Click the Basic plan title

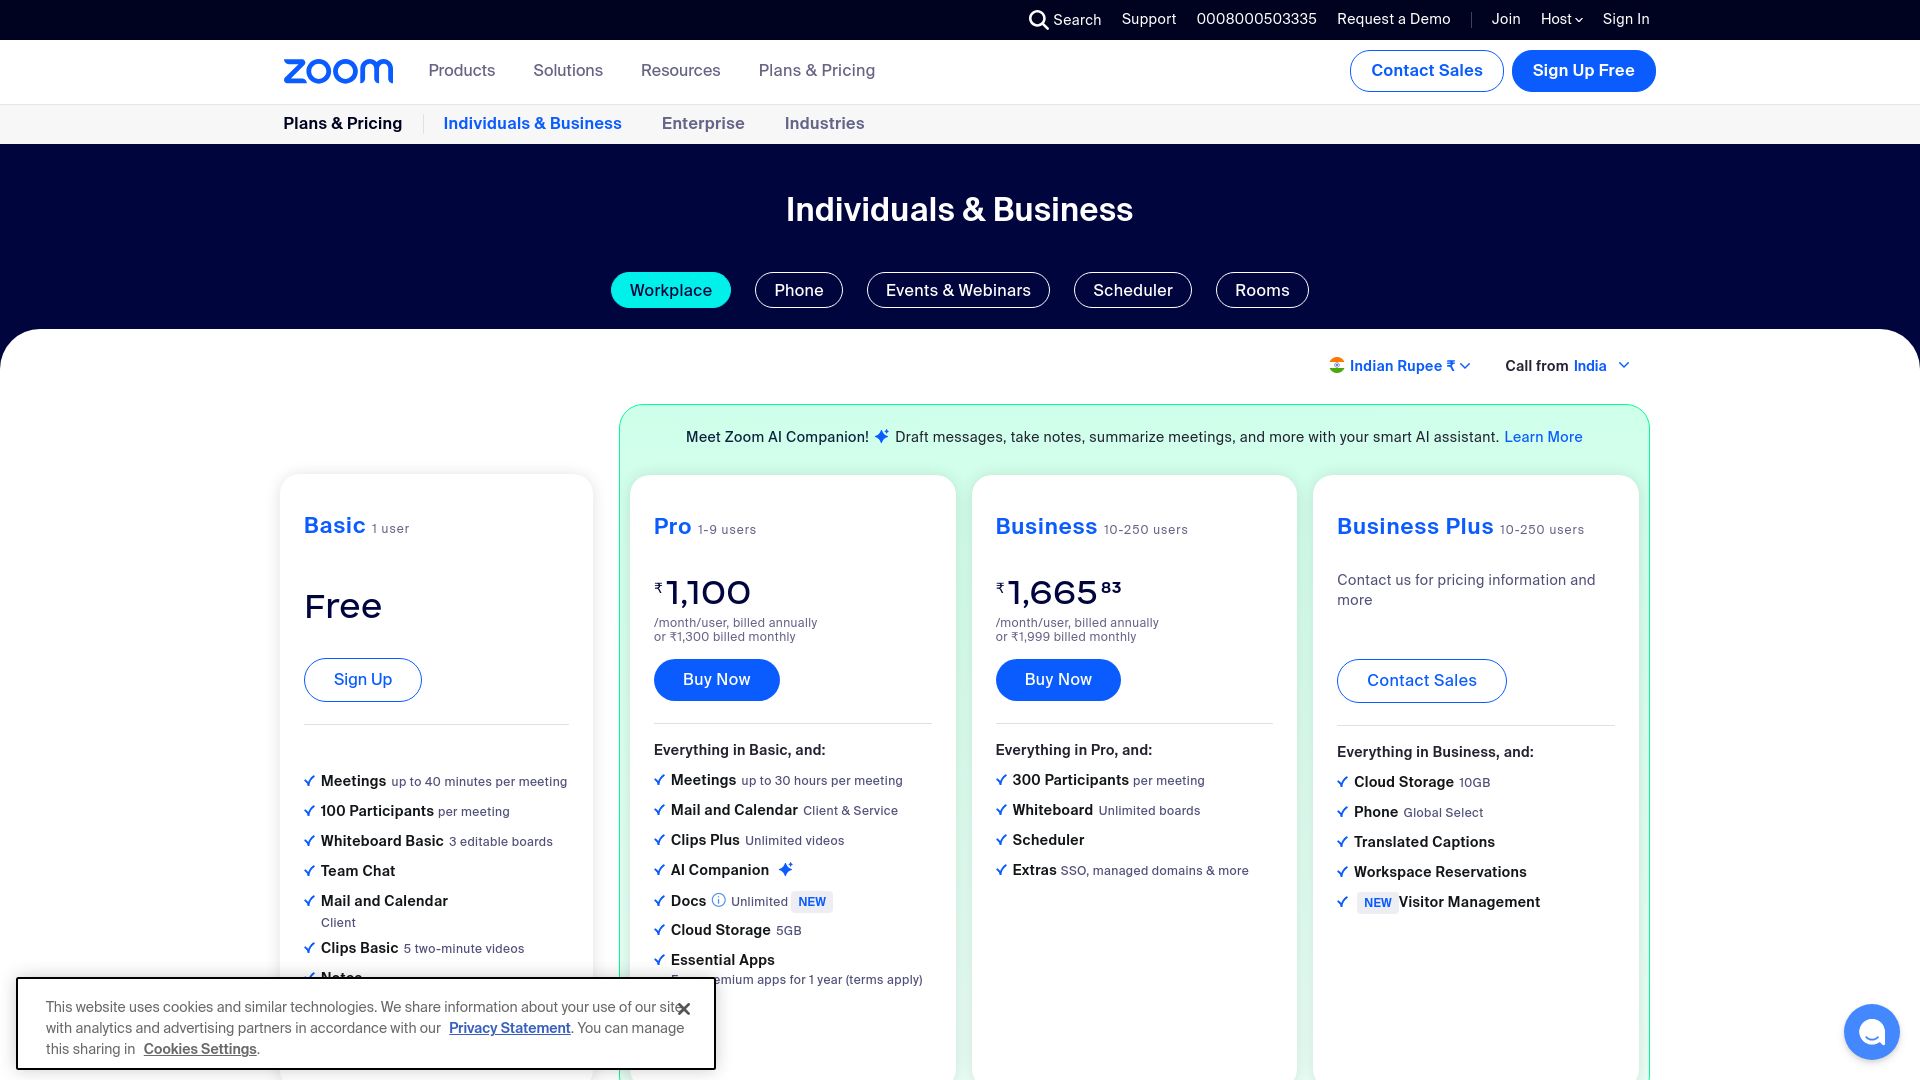point(334,526)
